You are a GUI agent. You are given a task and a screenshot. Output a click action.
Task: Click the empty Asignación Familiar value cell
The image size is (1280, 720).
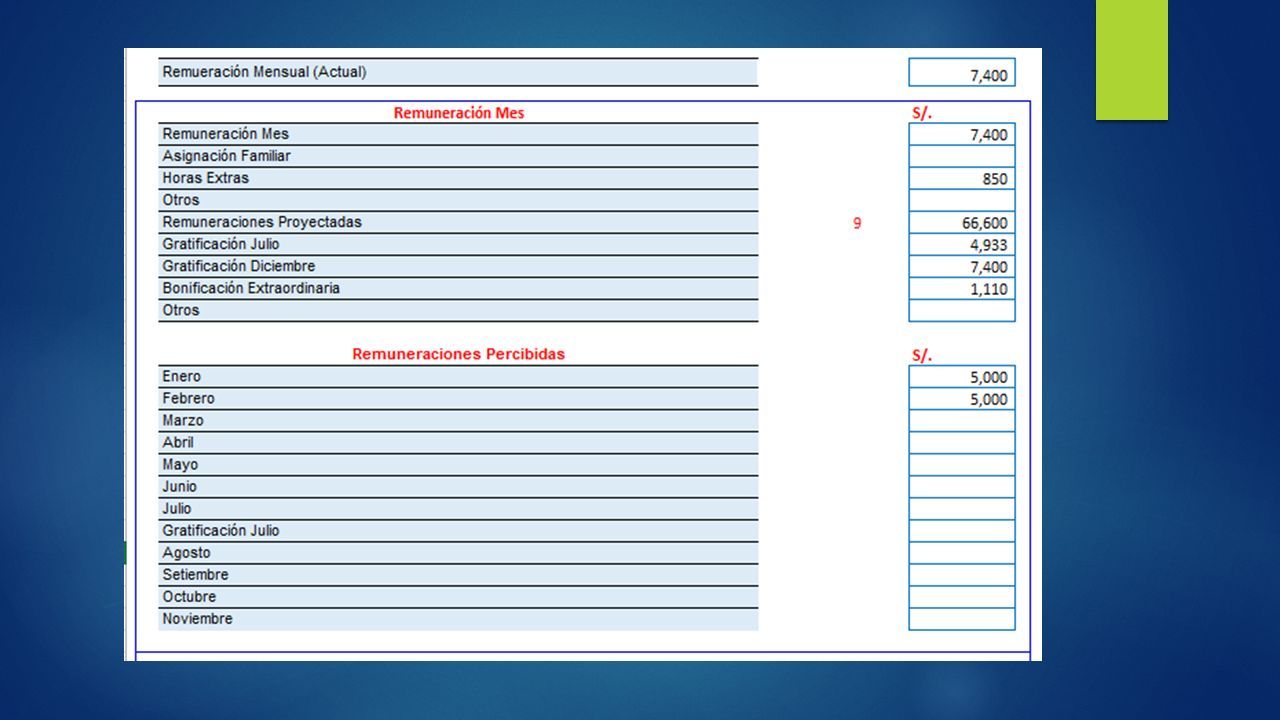962,156
